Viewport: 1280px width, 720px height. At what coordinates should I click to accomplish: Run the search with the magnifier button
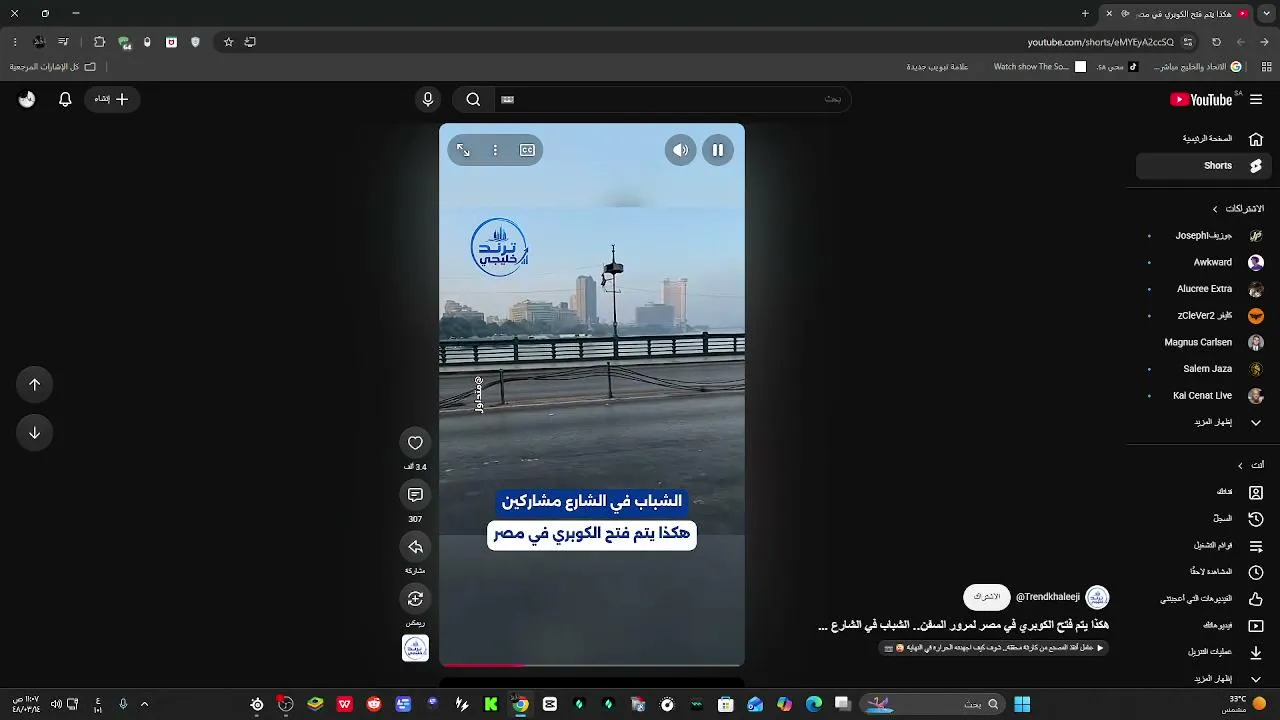[x=473, y=99]
